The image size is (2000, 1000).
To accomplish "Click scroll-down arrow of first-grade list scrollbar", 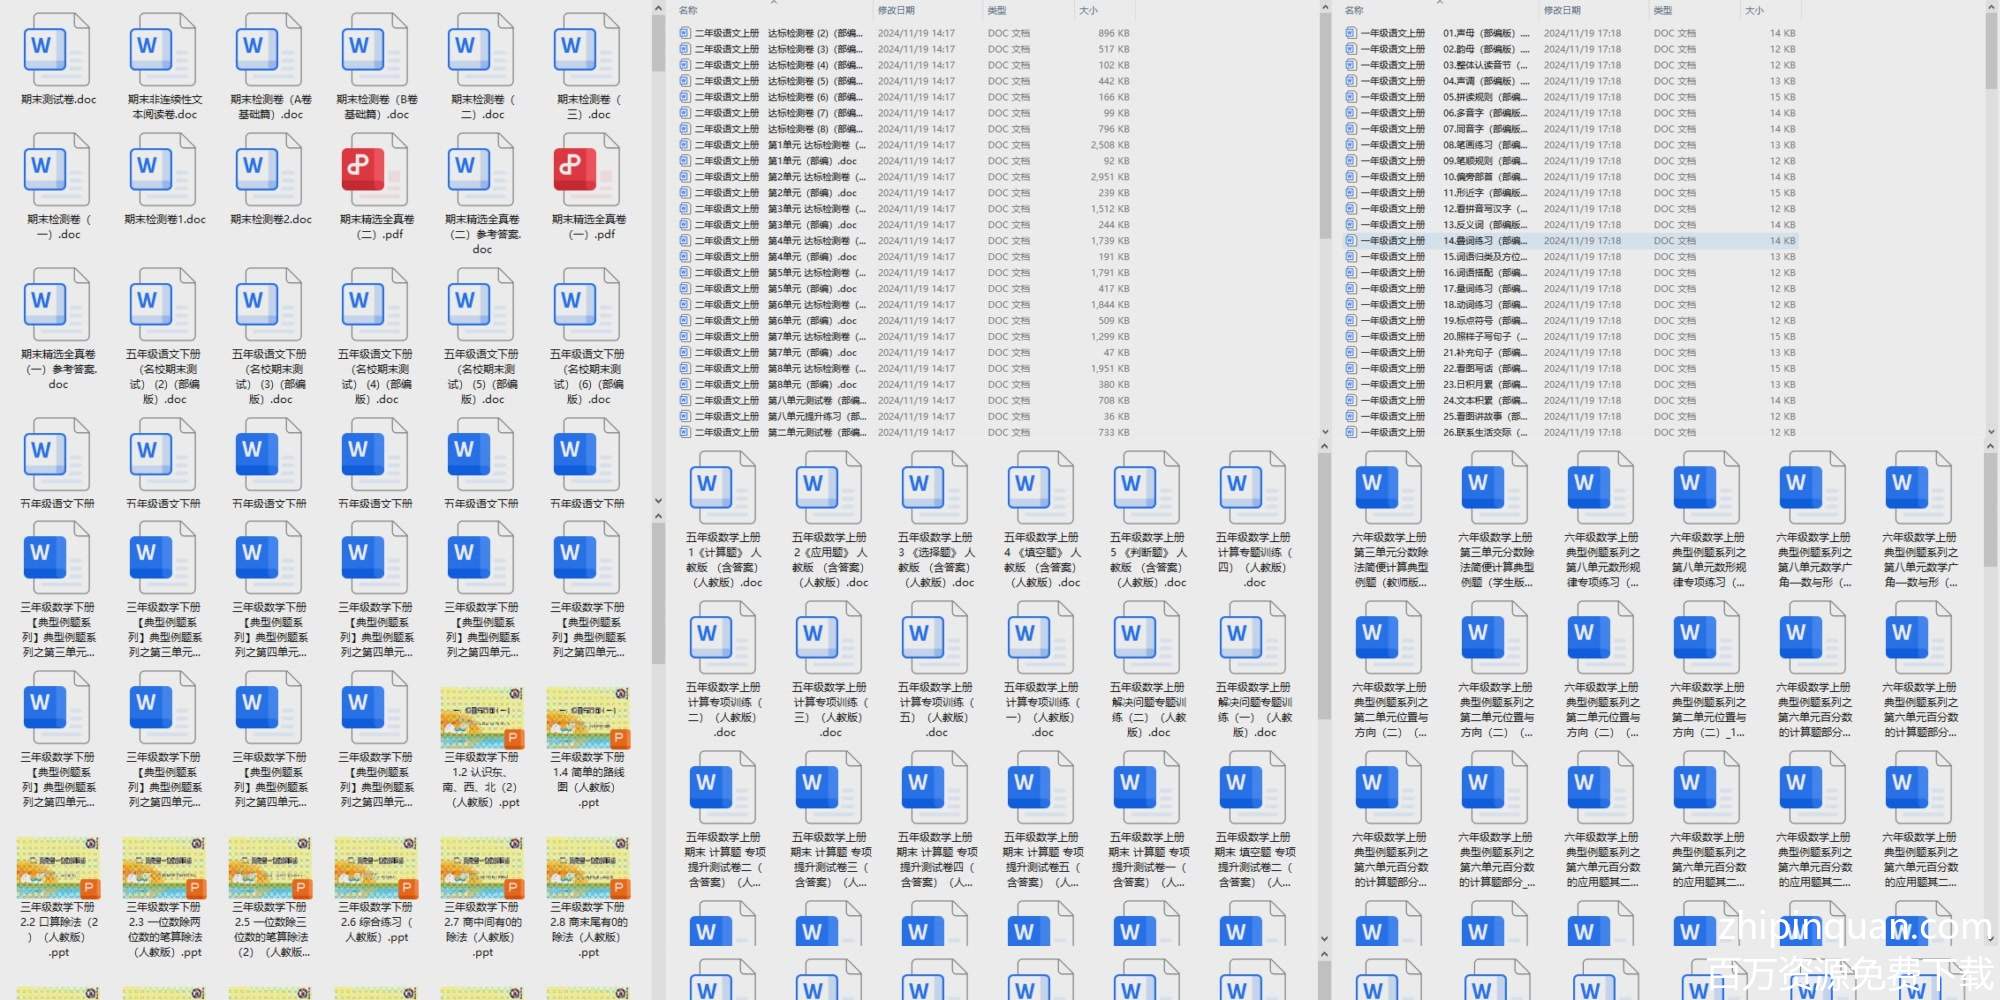I will pyautogui.click(x=1990, y=432).
